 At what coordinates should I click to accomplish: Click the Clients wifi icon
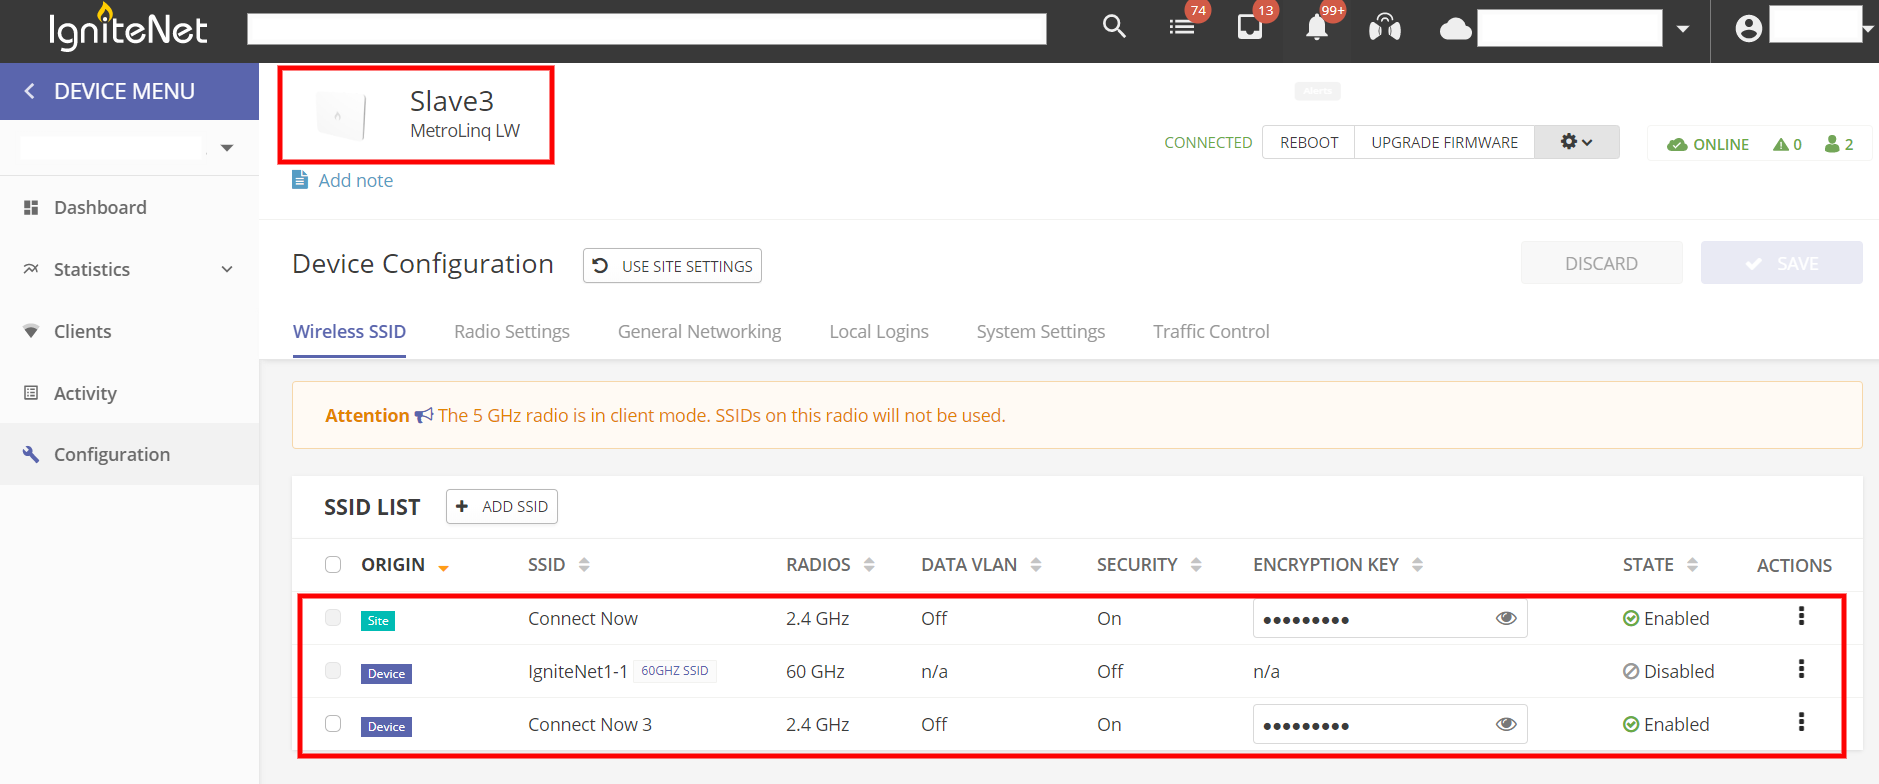pos(31,331)
